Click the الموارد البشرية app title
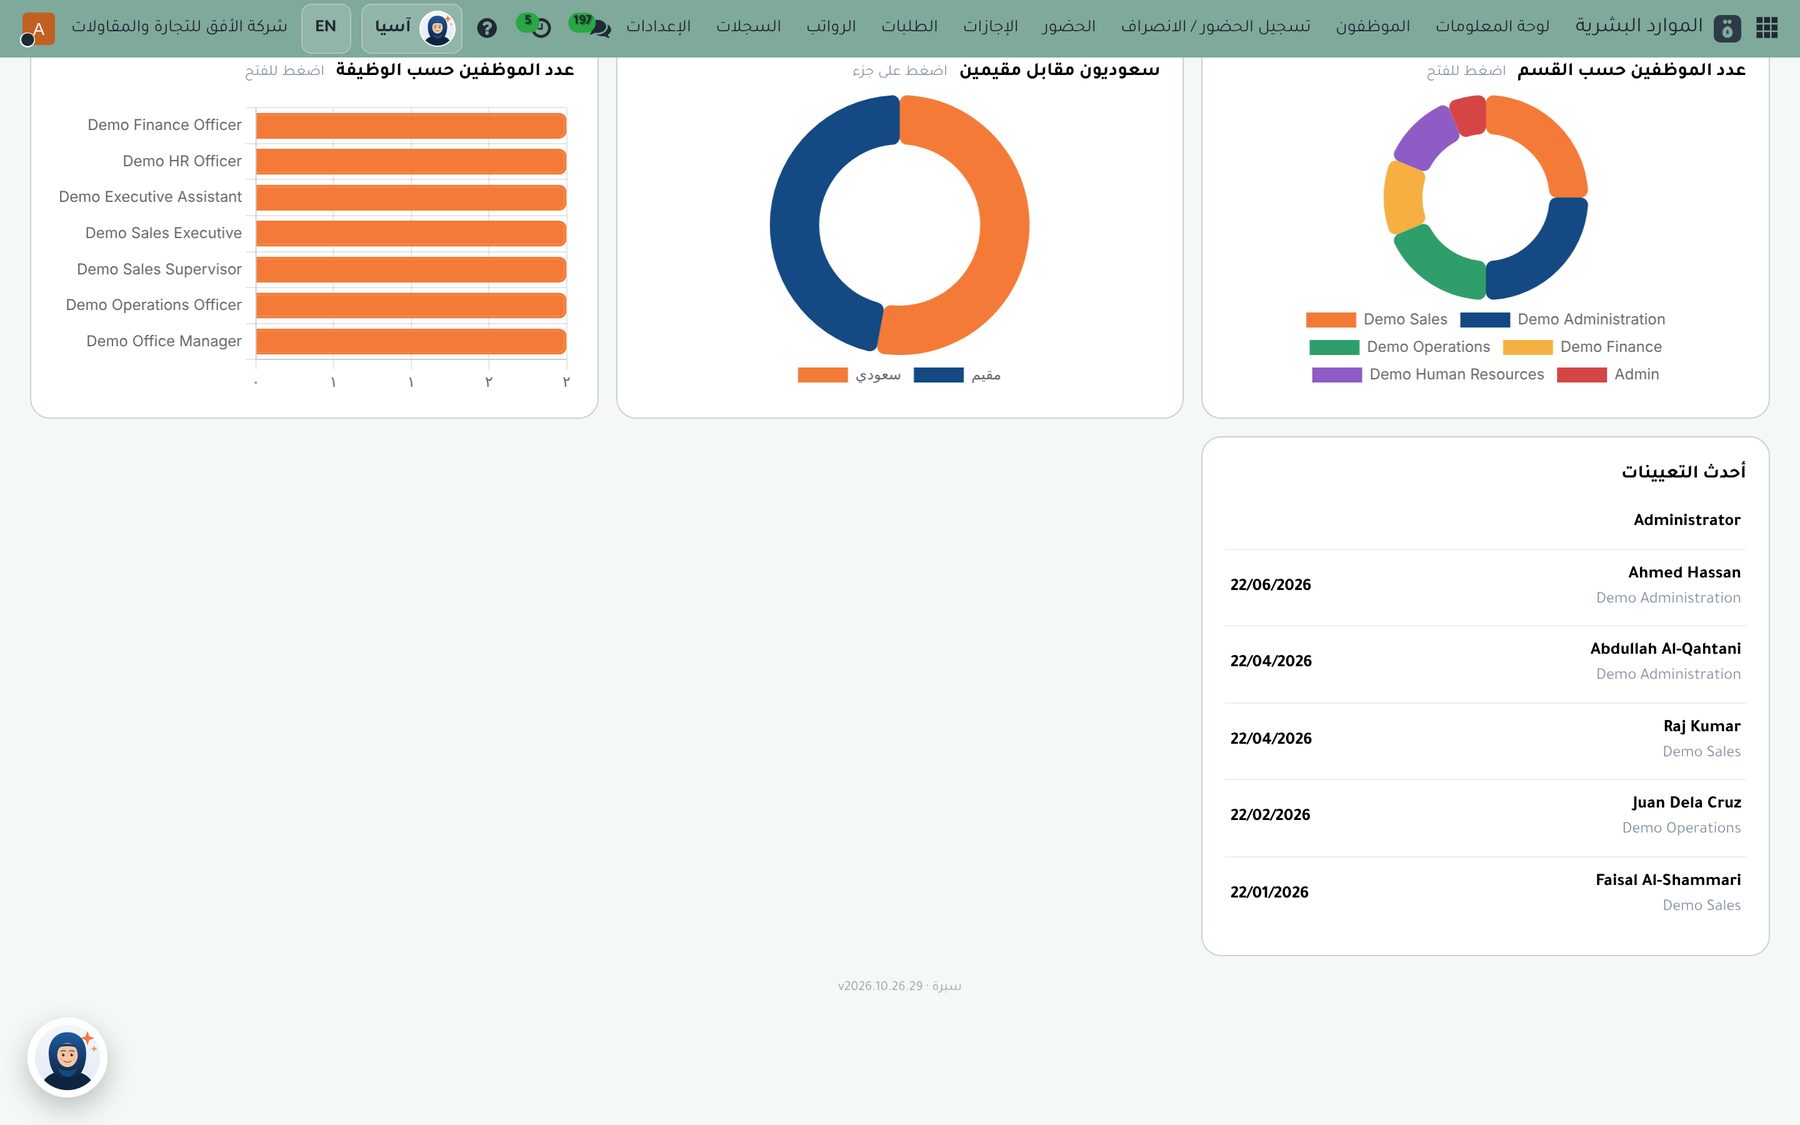This screenshot has width=1800, height=1125. pos(1639,26)
